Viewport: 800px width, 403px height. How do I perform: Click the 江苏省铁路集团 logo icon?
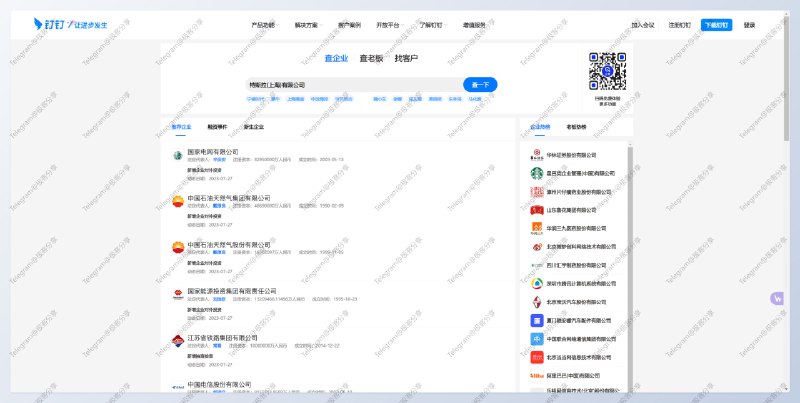(x=178, y=341)
